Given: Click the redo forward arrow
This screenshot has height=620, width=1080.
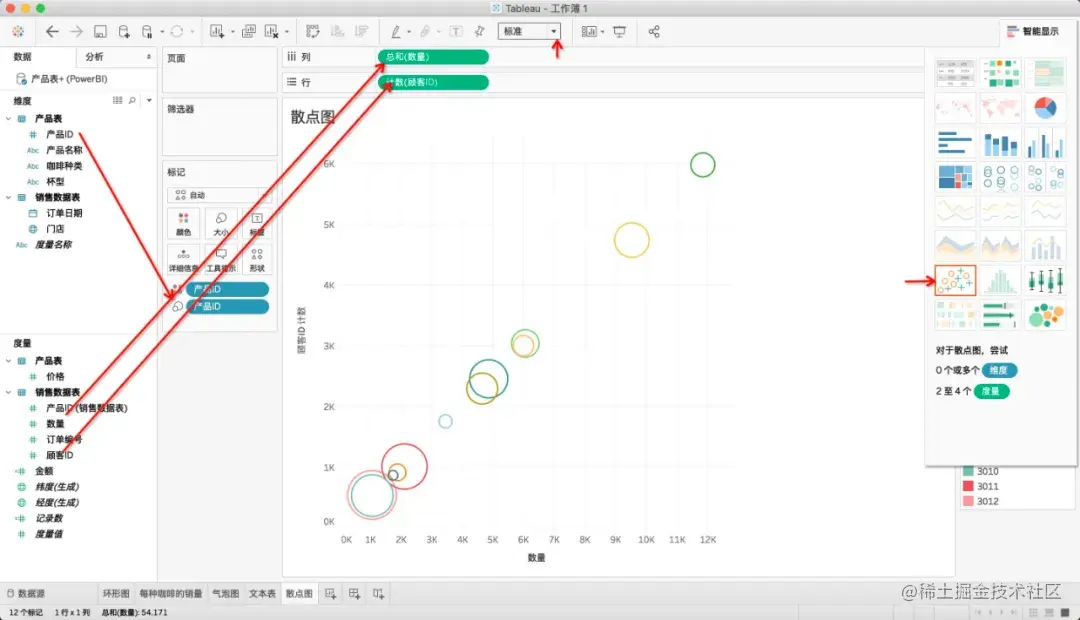Looking at the screenshot, I should pos(76,31).
